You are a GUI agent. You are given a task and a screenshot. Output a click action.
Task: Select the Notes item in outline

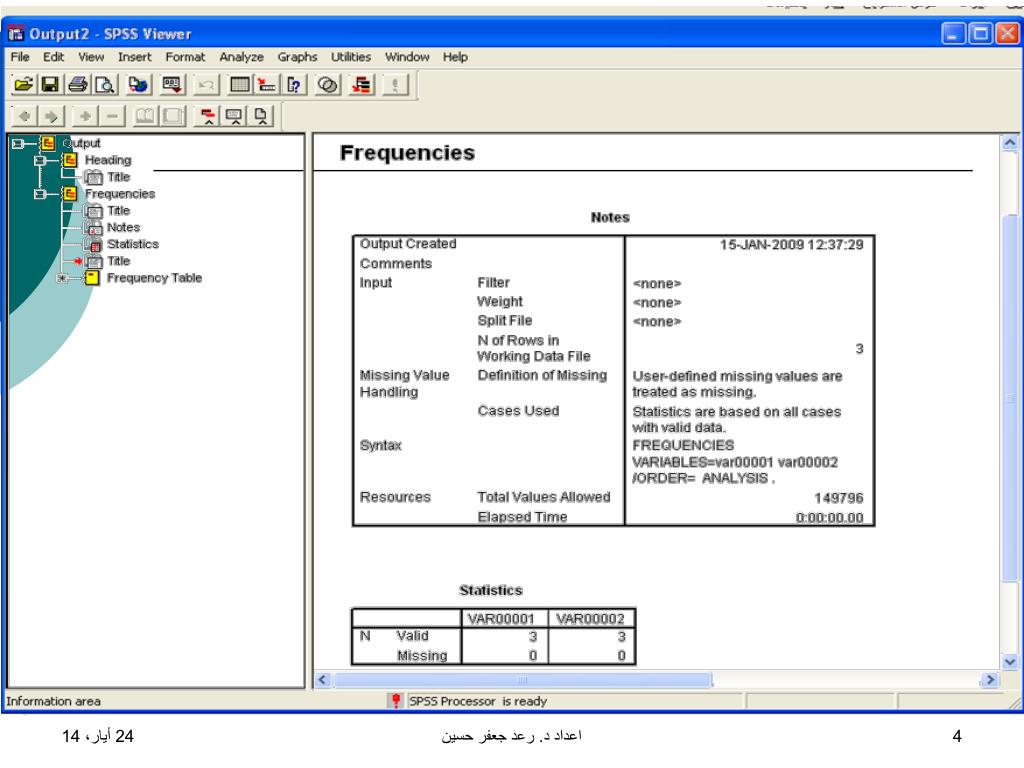123,227
